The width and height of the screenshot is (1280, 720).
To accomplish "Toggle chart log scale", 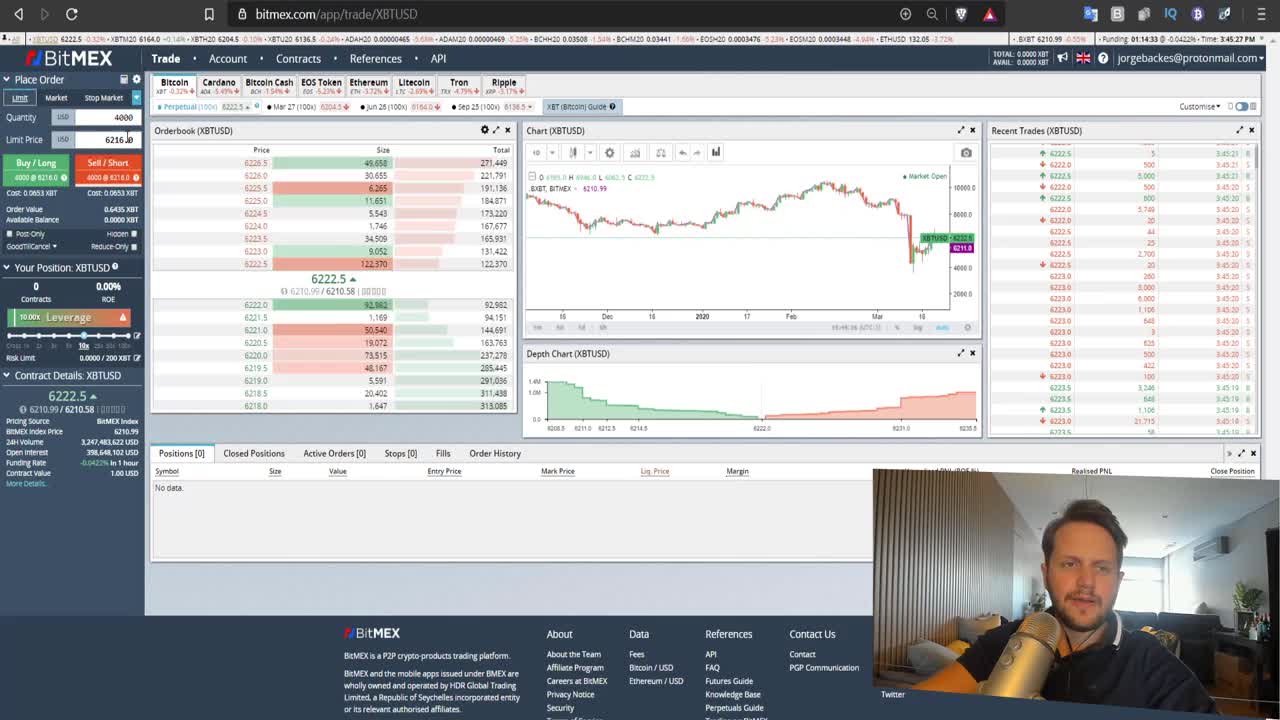I will coord(917,327).
